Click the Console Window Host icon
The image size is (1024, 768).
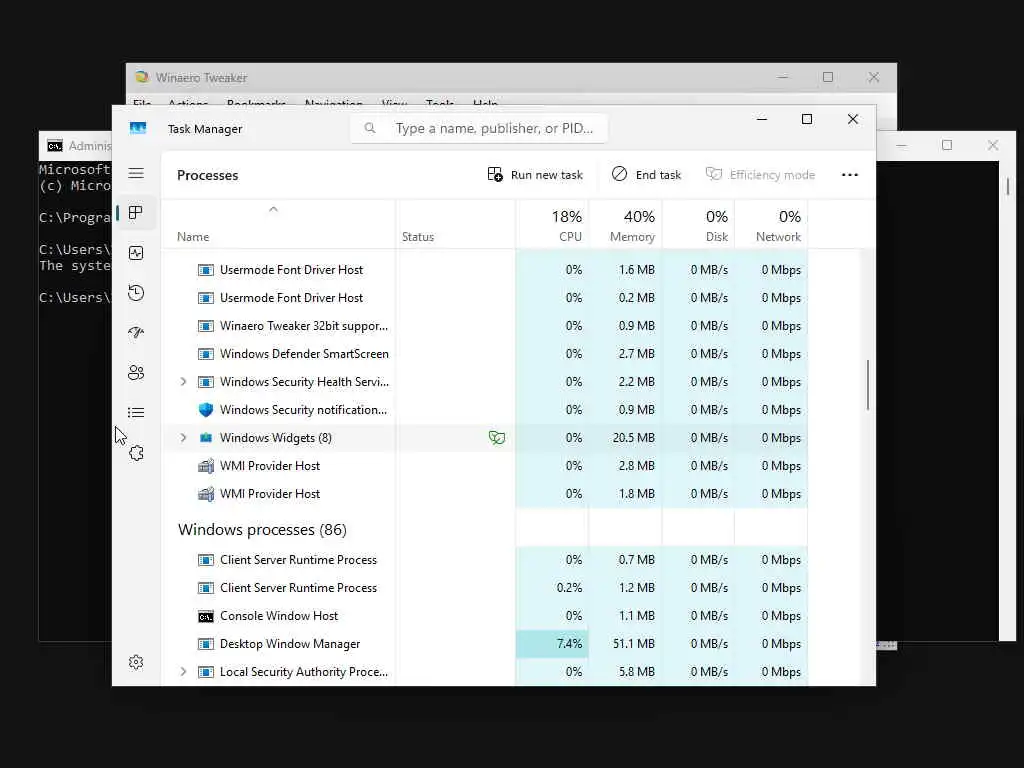tap(206, 616)
